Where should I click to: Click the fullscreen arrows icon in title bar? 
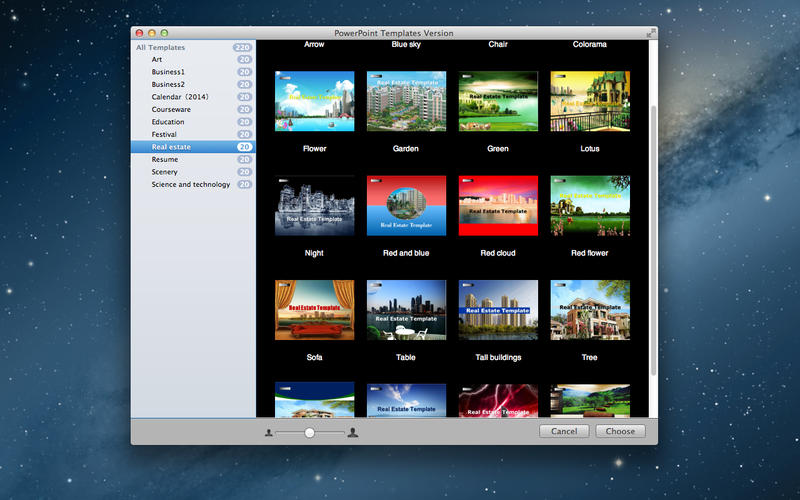coord(652,33)
